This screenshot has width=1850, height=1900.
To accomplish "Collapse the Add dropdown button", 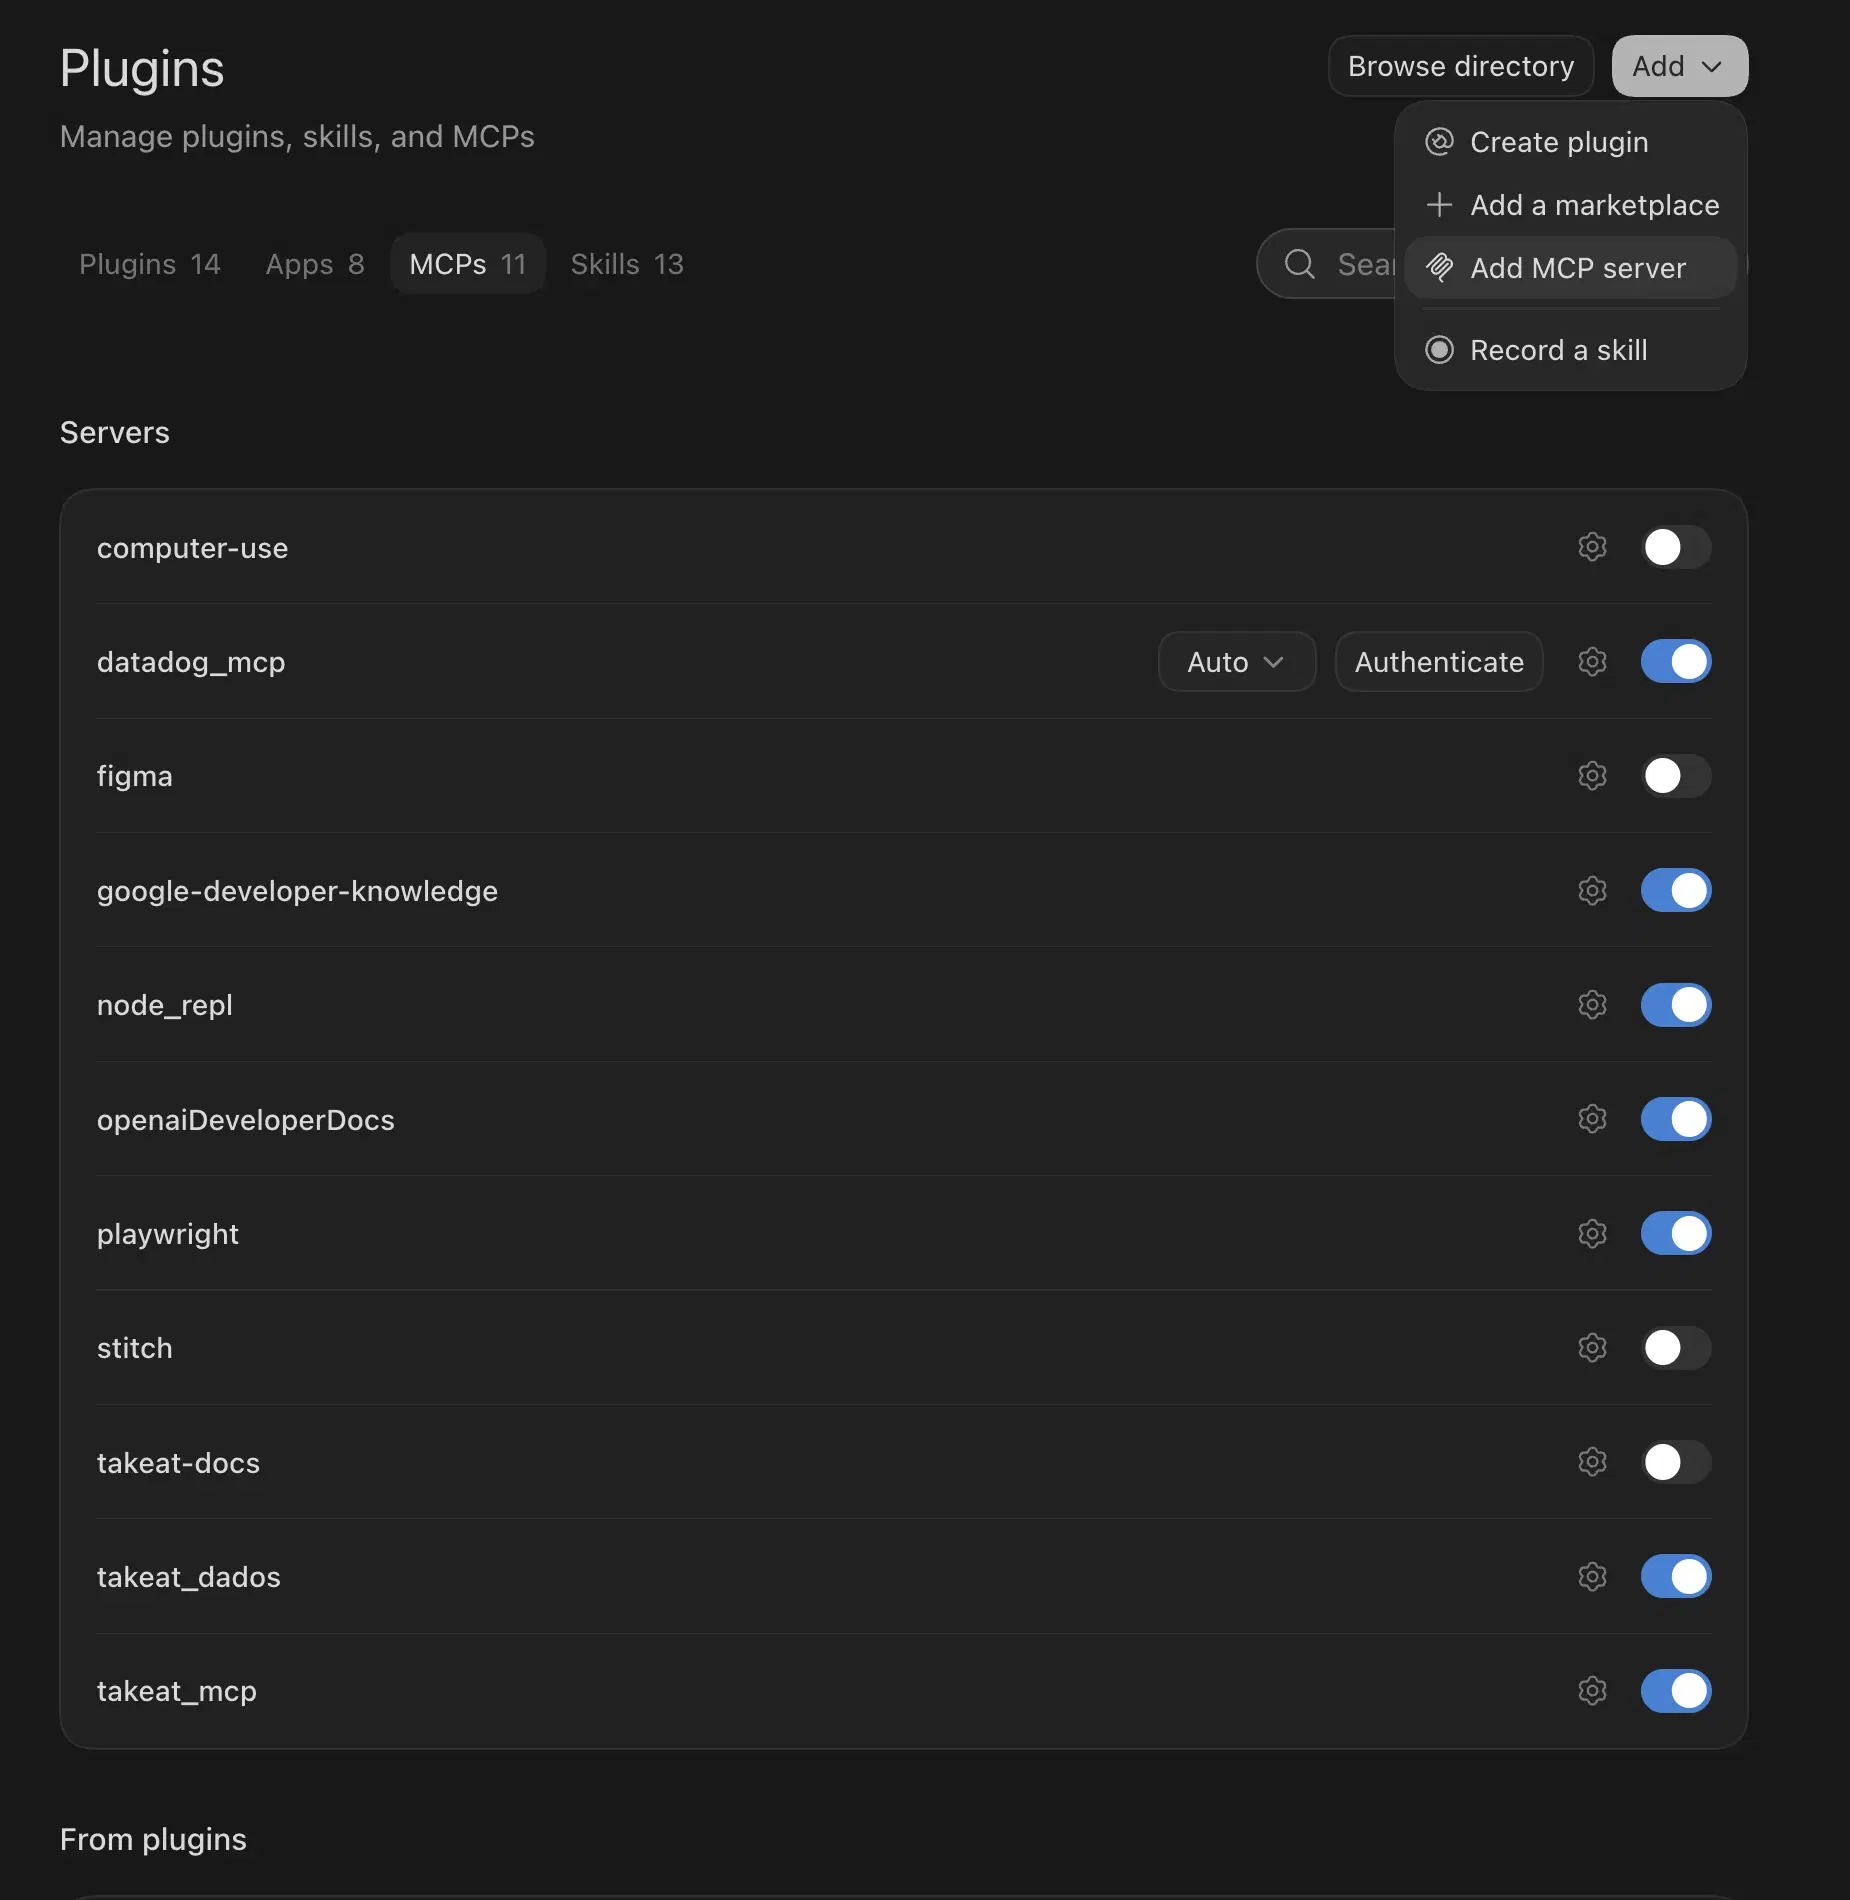I will tap(1679, 66).
